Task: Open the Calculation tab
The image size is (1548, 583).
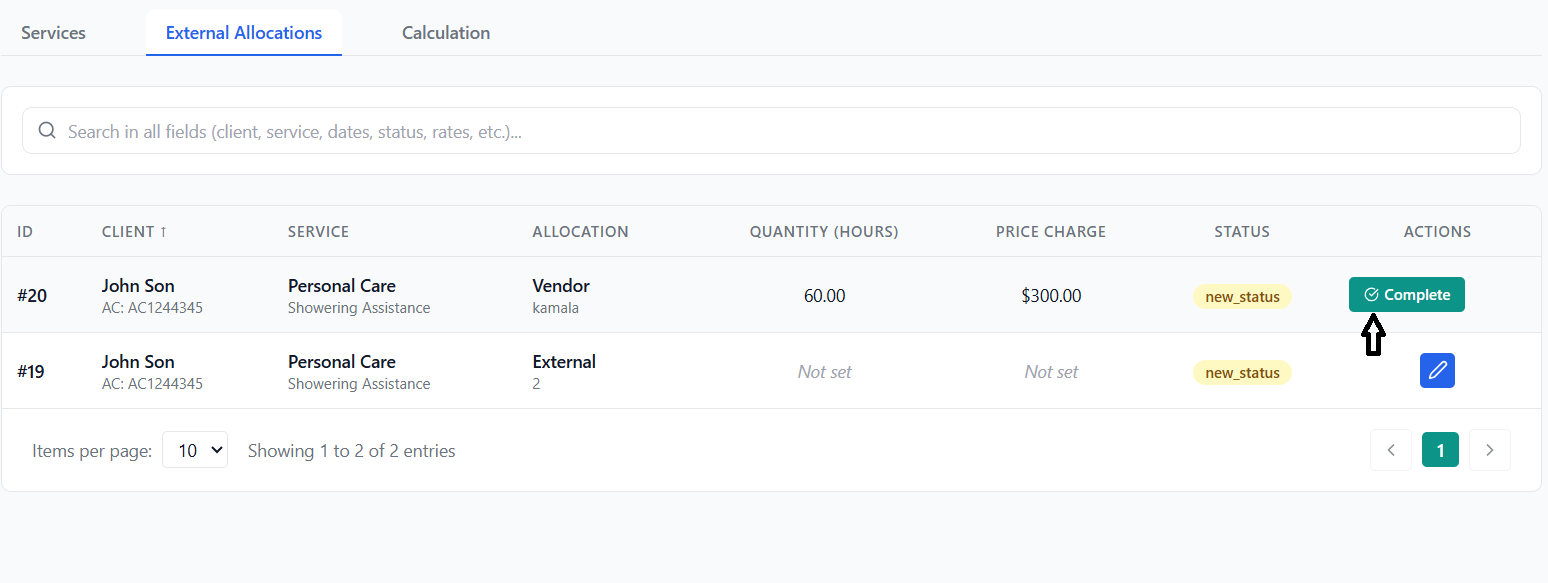Action: click(446, 33)
